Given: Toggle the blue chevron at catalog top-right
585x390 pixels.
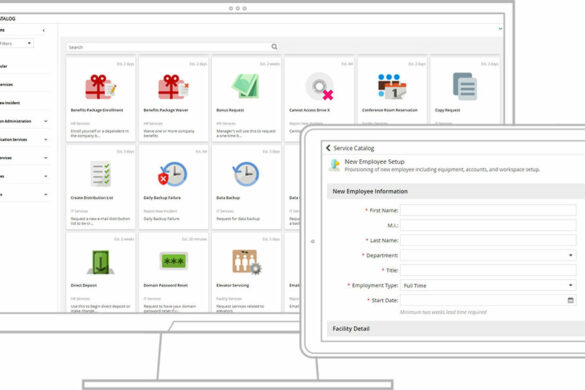Looking at the screenshot, I should [500, 29].
